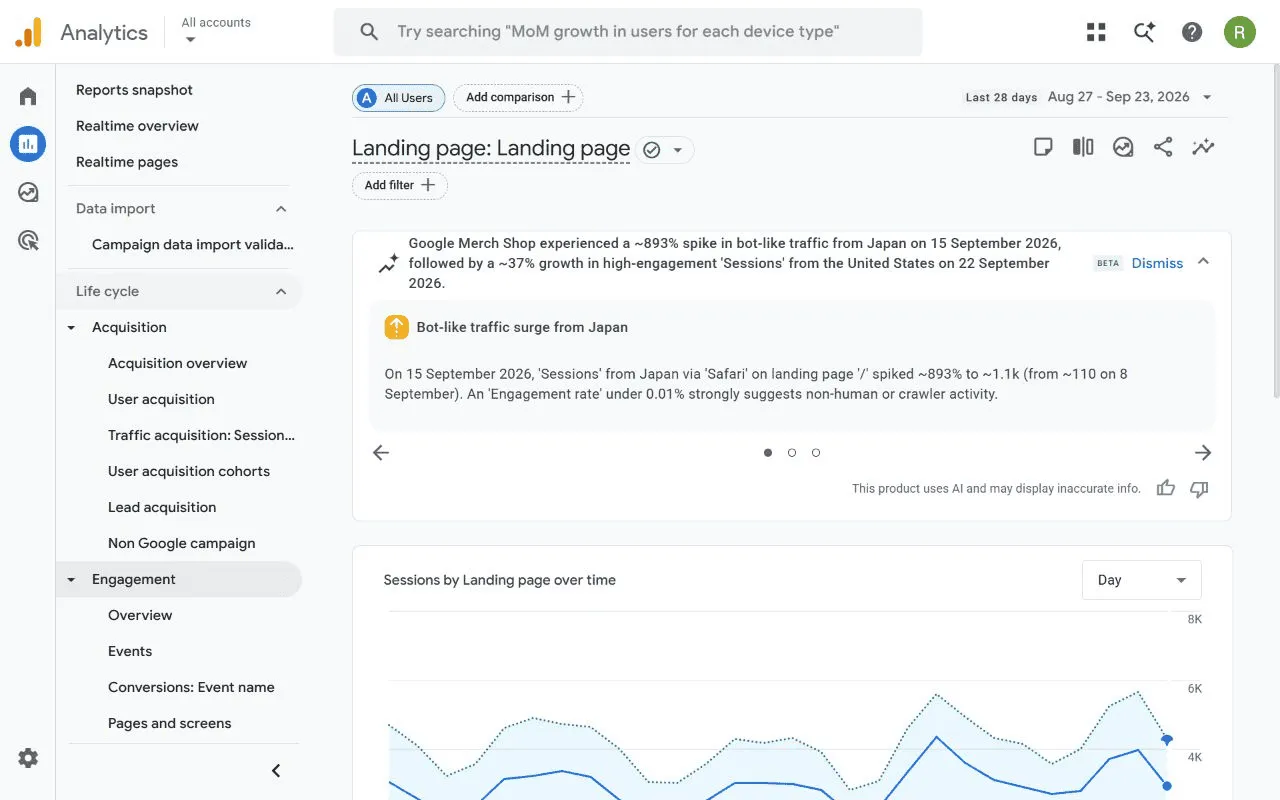Click the Add comparison button

[x=518, y=97]
